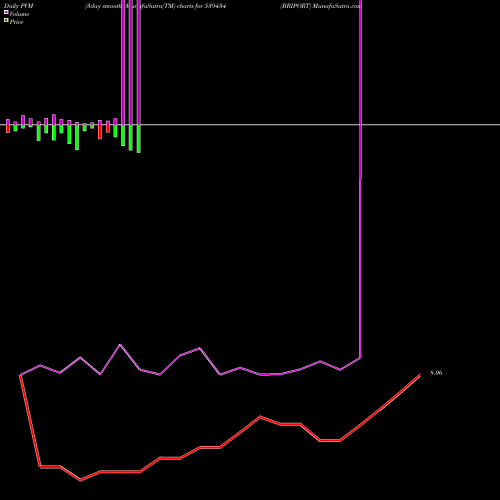Click the '(BRIPORT) MunafaSutra.com' text
The image size is (500, 500).
tap(320, 6)
